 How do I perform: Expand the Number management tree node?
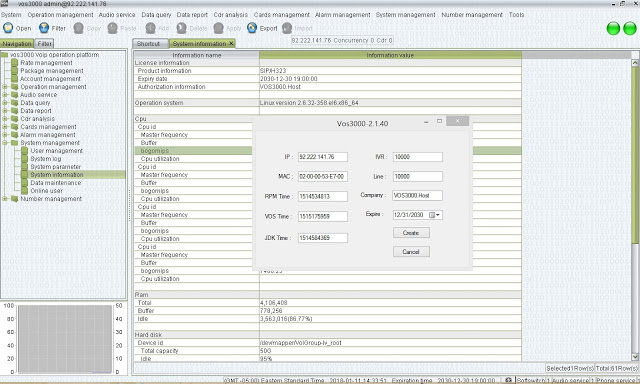4,199
